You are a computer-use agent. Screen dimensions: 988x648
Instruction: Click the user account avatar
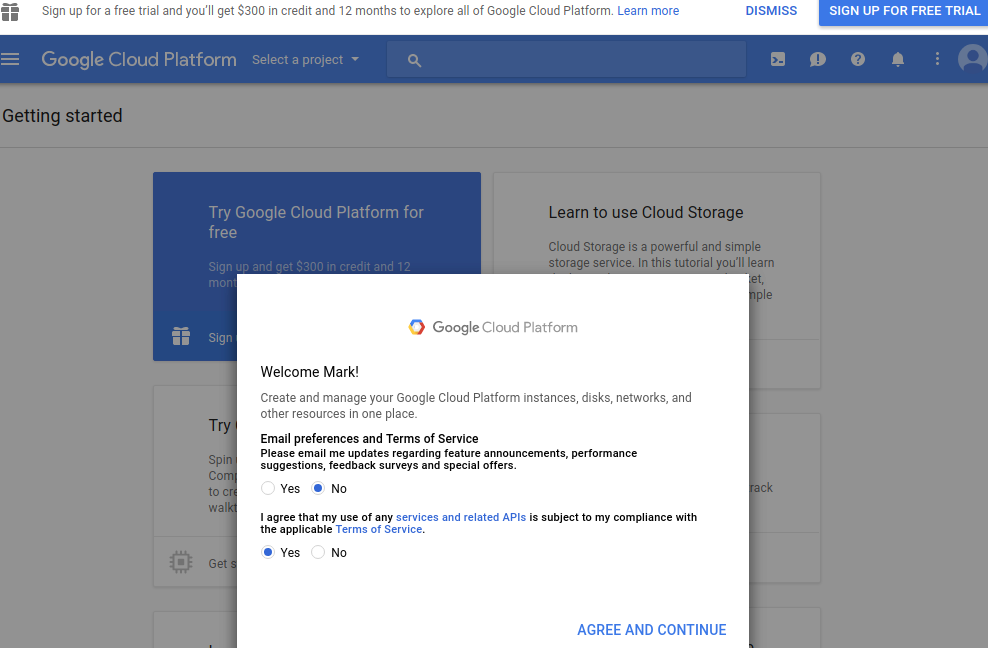point(972,59)
